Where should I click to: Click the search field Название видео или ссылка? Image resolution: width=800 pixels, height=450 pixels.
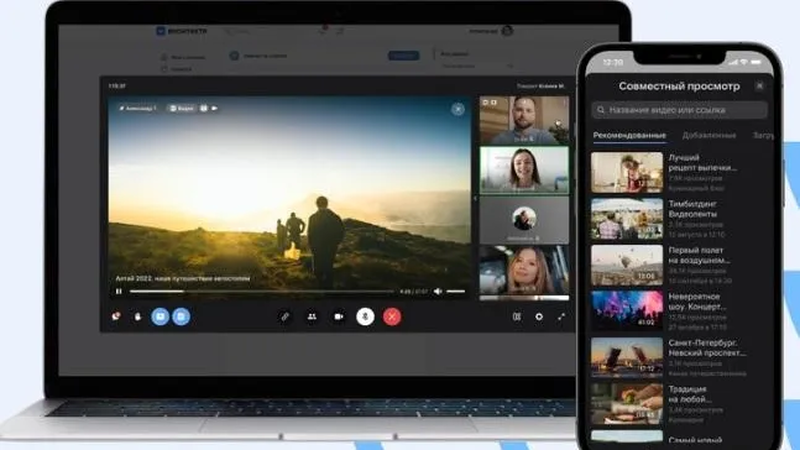679,110
